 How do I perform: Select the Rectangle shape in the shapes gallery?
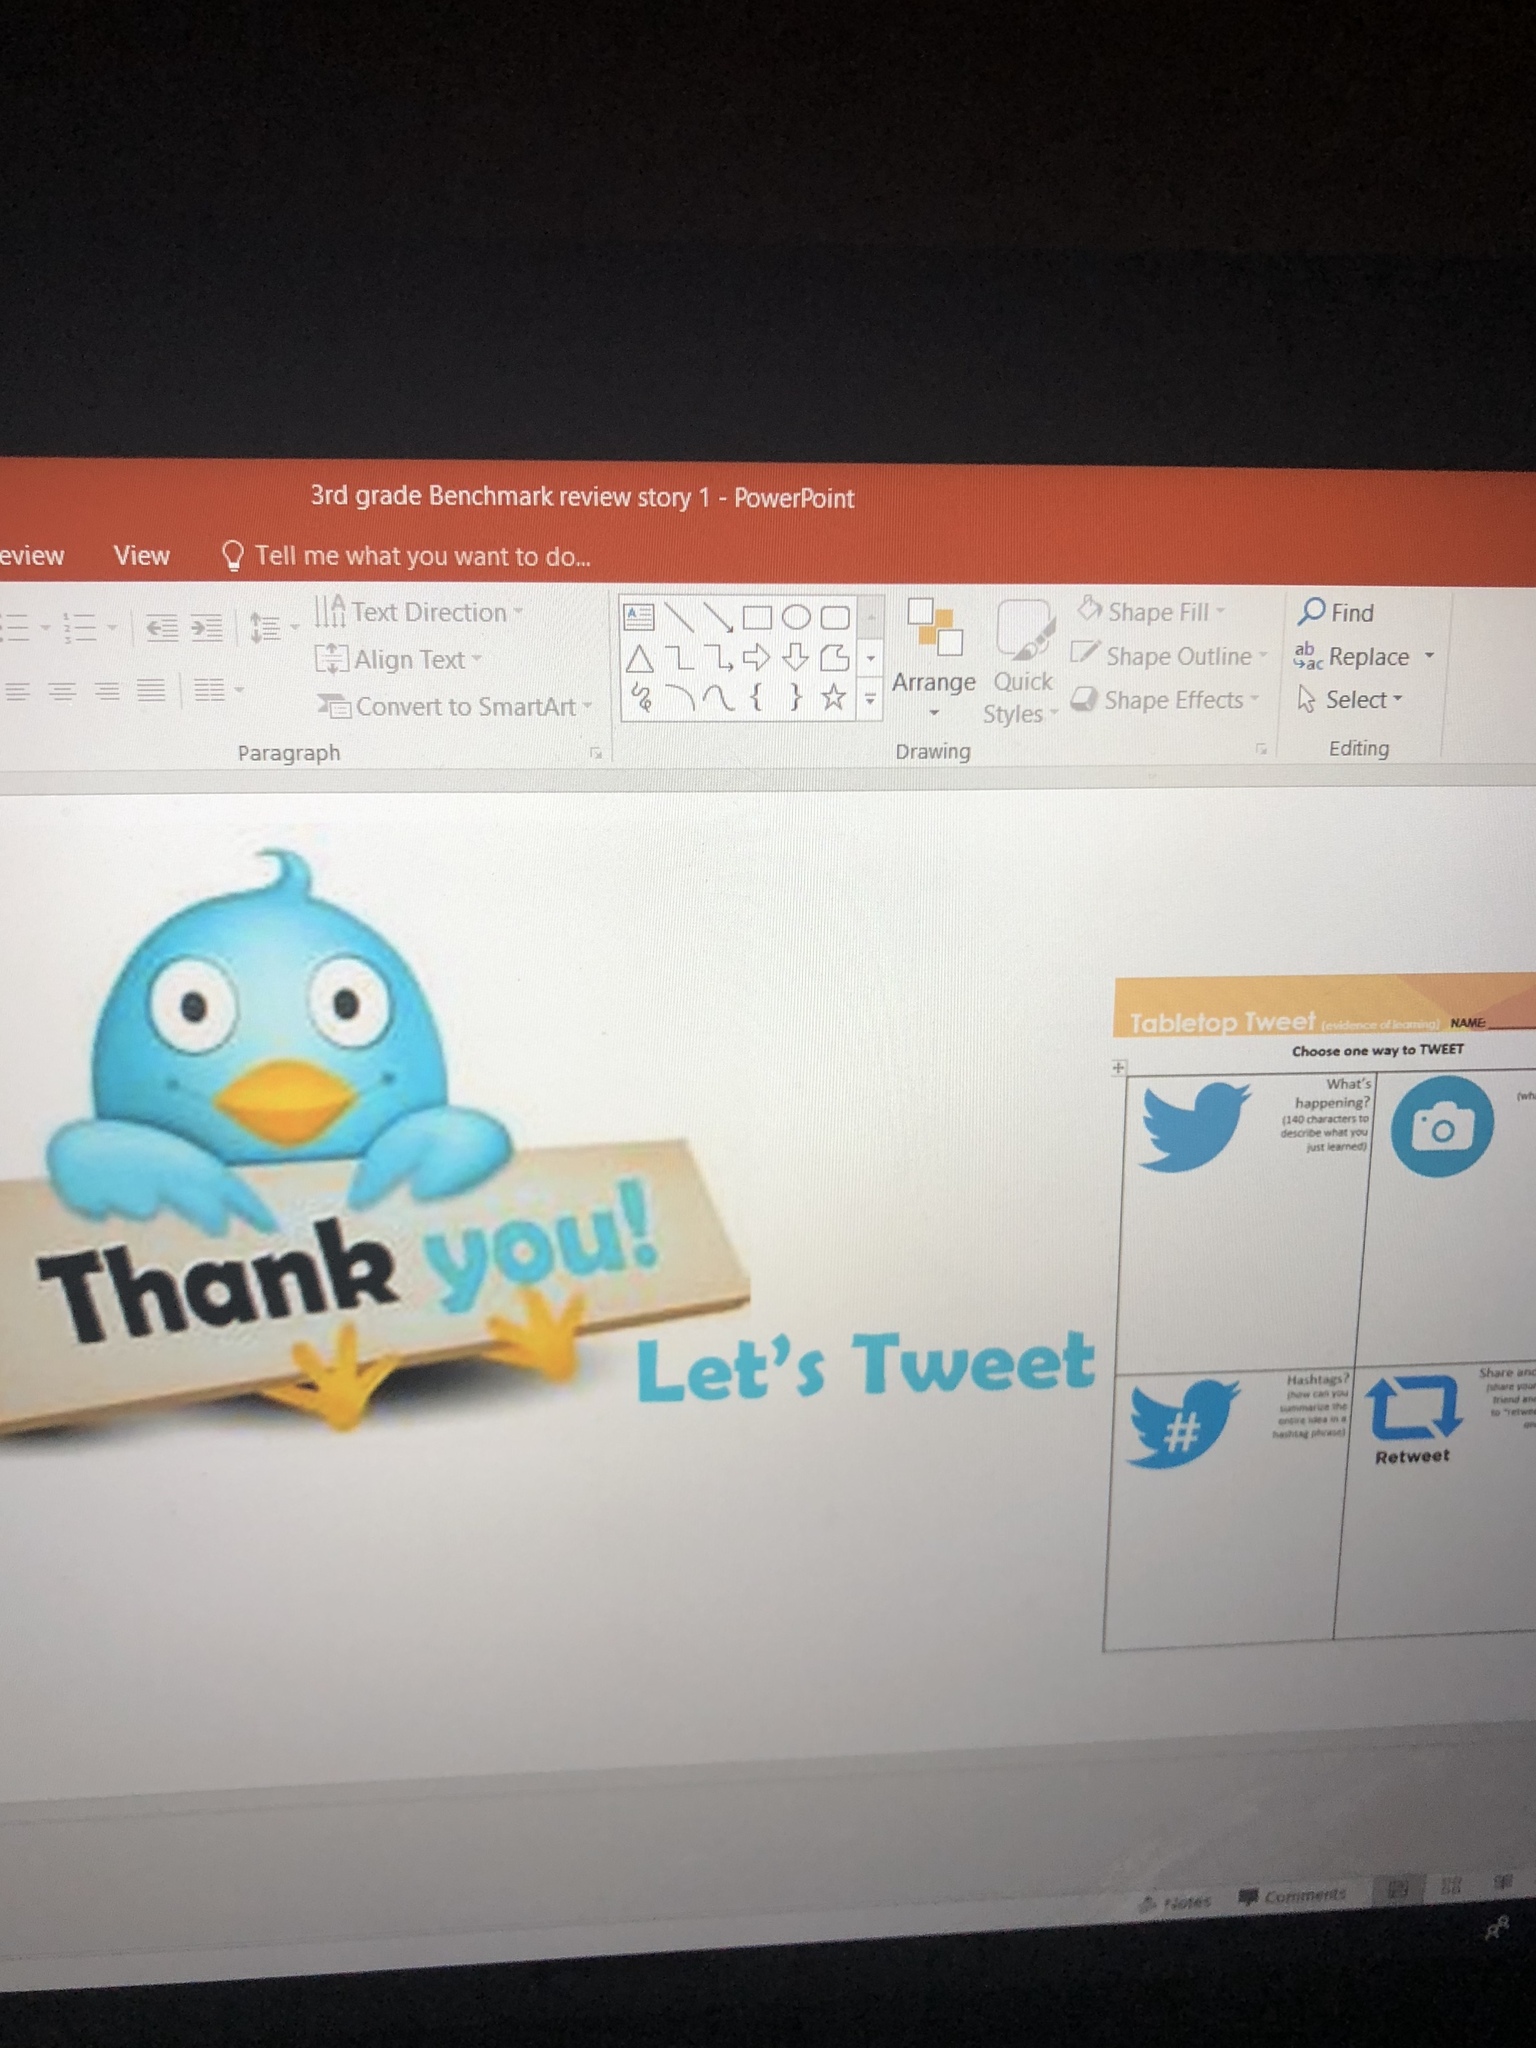tap(757, 617)
